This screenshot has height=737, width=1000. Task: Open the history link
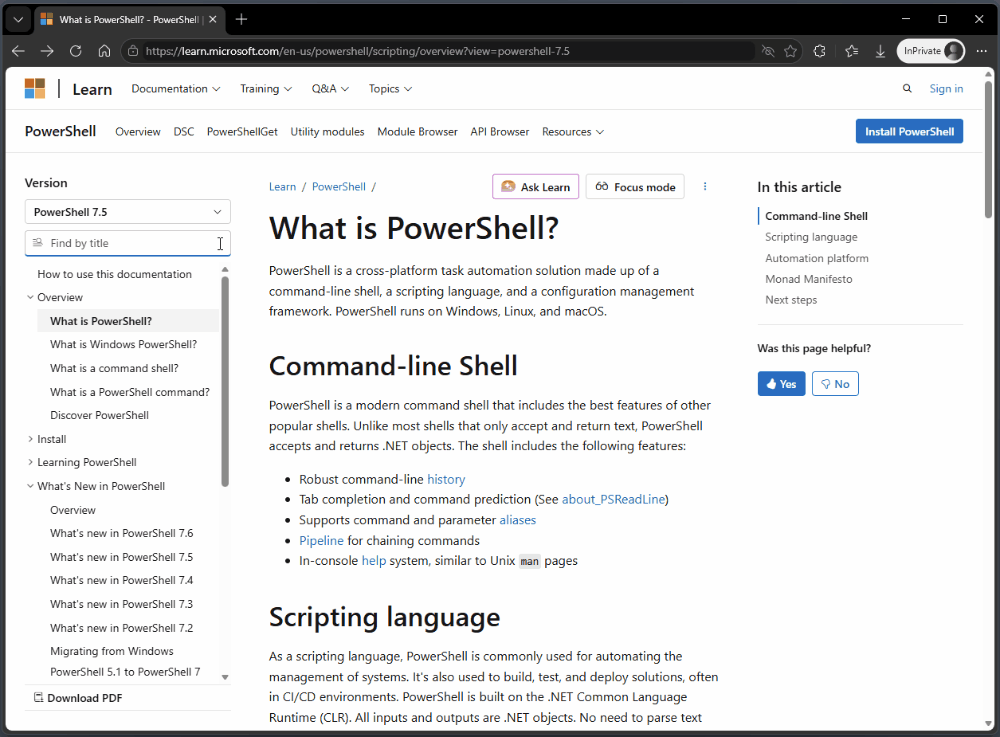coord(446,479)
